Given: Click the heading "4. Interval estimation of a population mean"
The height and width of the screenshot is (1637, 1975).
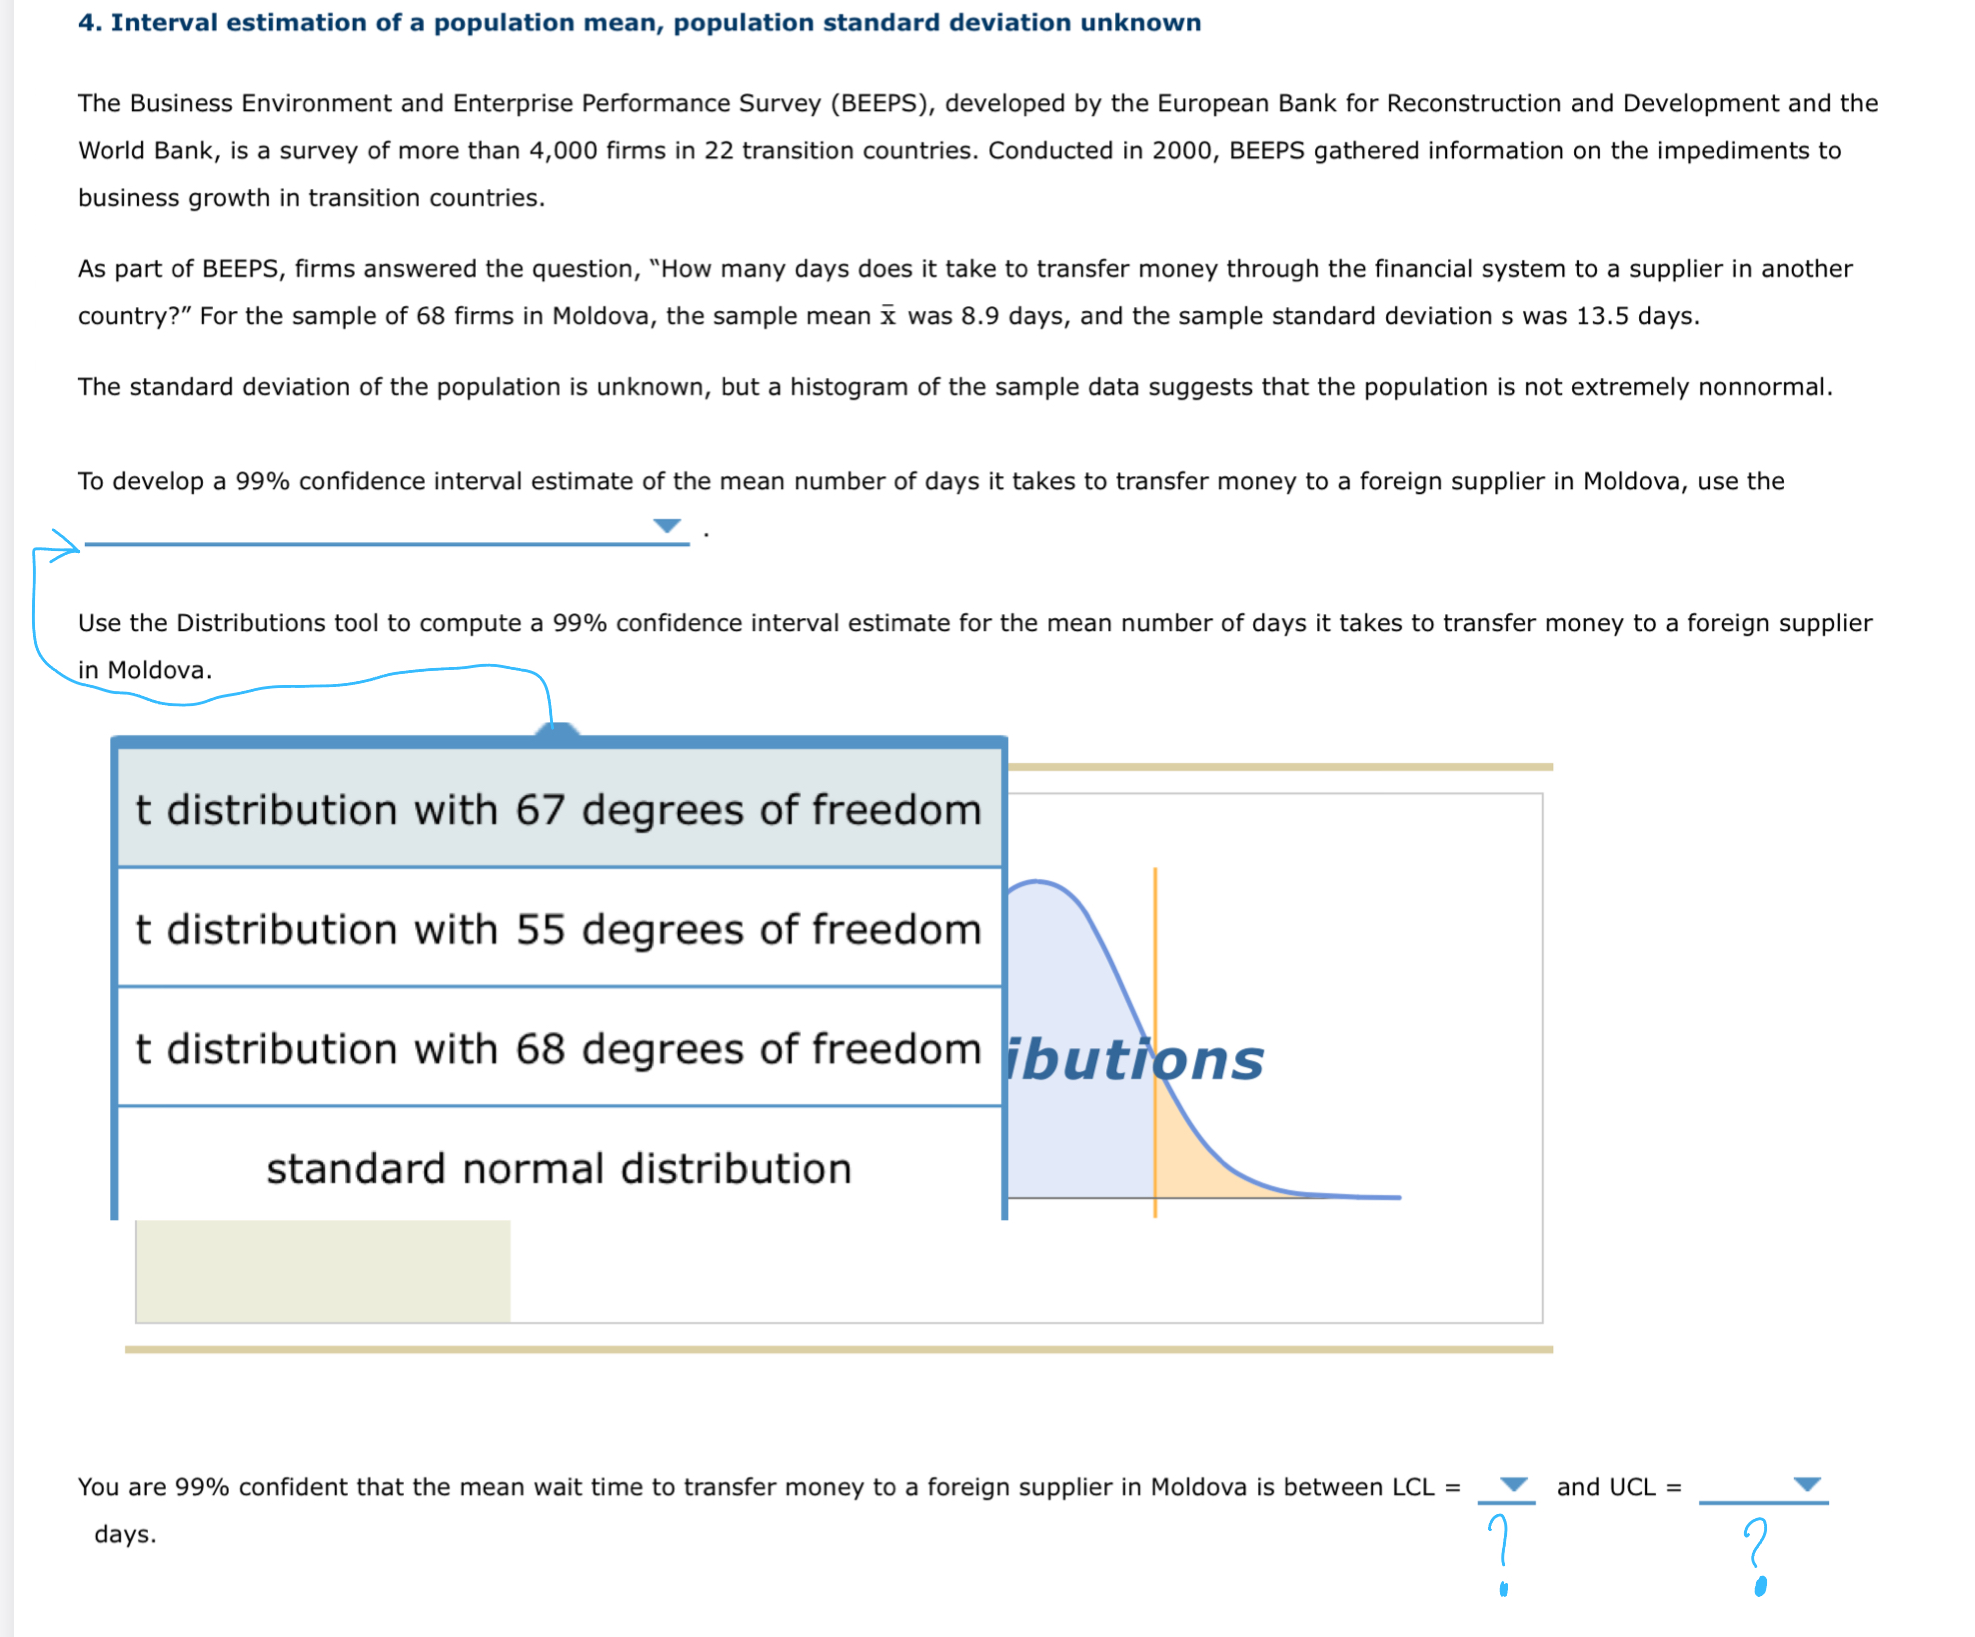Looking at the screenshot, I should [638, 22].
